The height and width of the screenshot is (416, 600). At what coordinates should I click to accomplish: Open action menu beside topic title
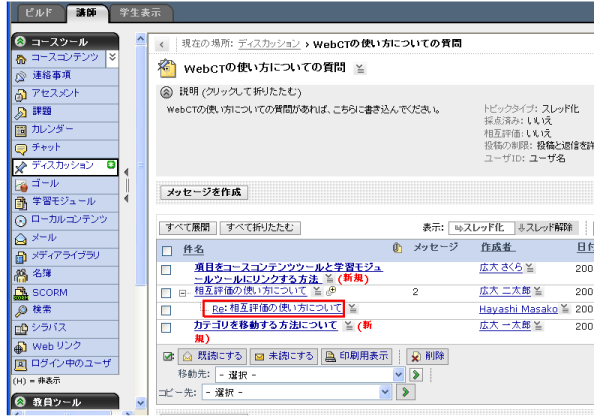click(360, 69)
